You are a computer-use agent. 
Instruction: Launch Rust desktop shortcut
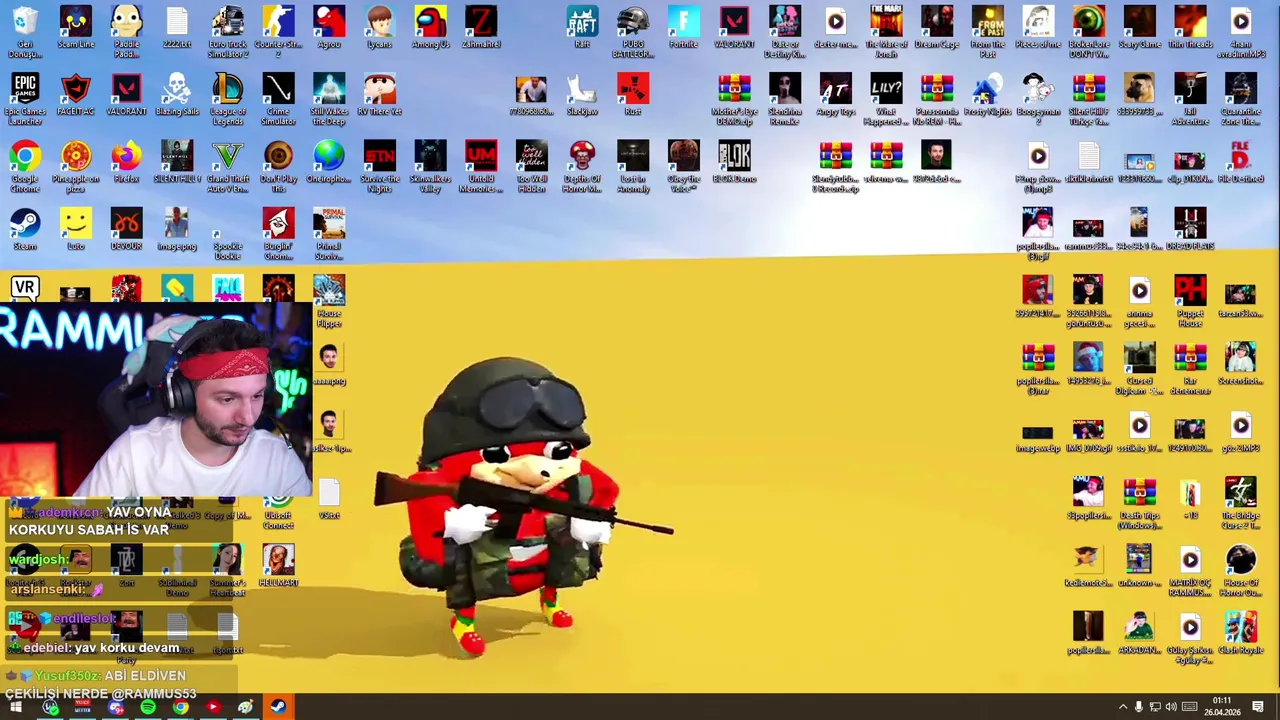633,95
